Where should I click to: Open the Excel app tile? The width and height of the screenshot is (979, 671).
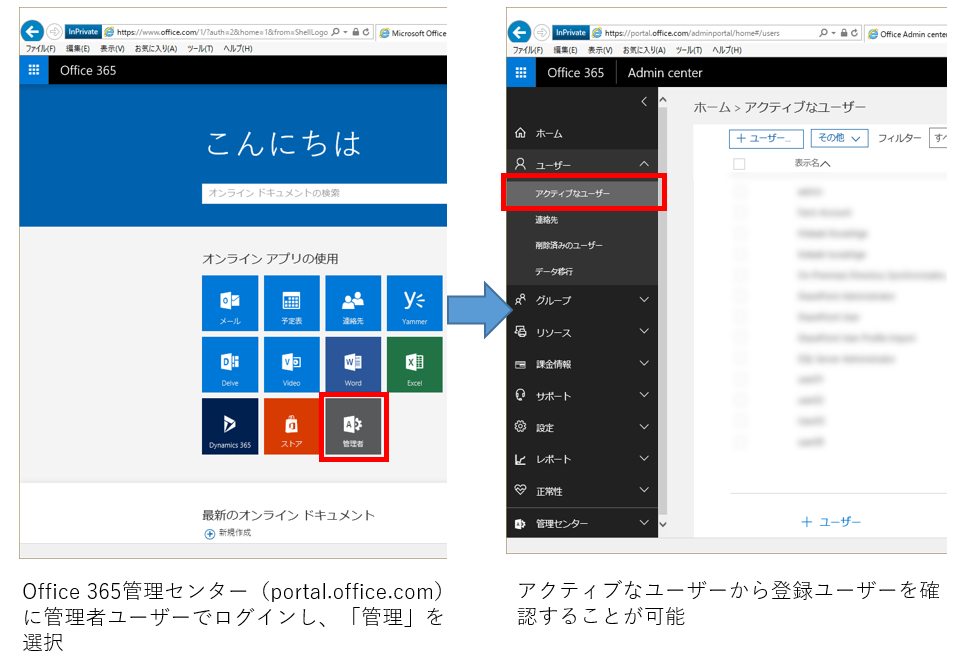(x=415, y=365)
